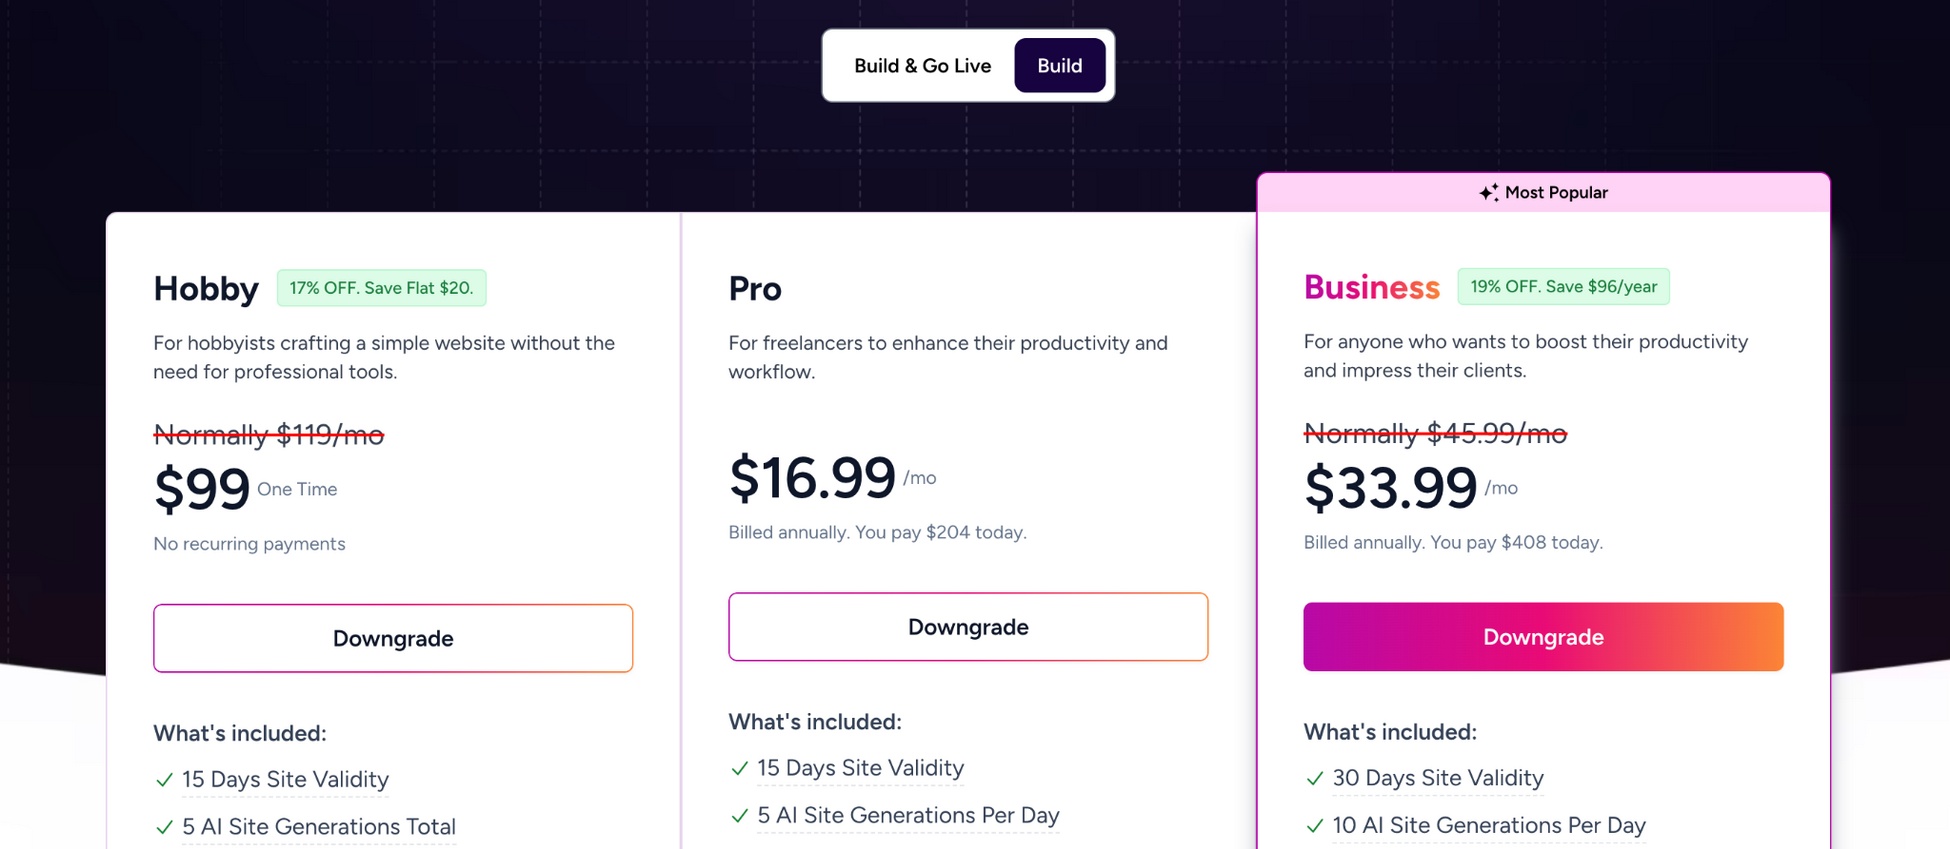This screenshot has width=1950, height=849.
Task: Select the Pro plan heading
Action: (x=755, y=289)
